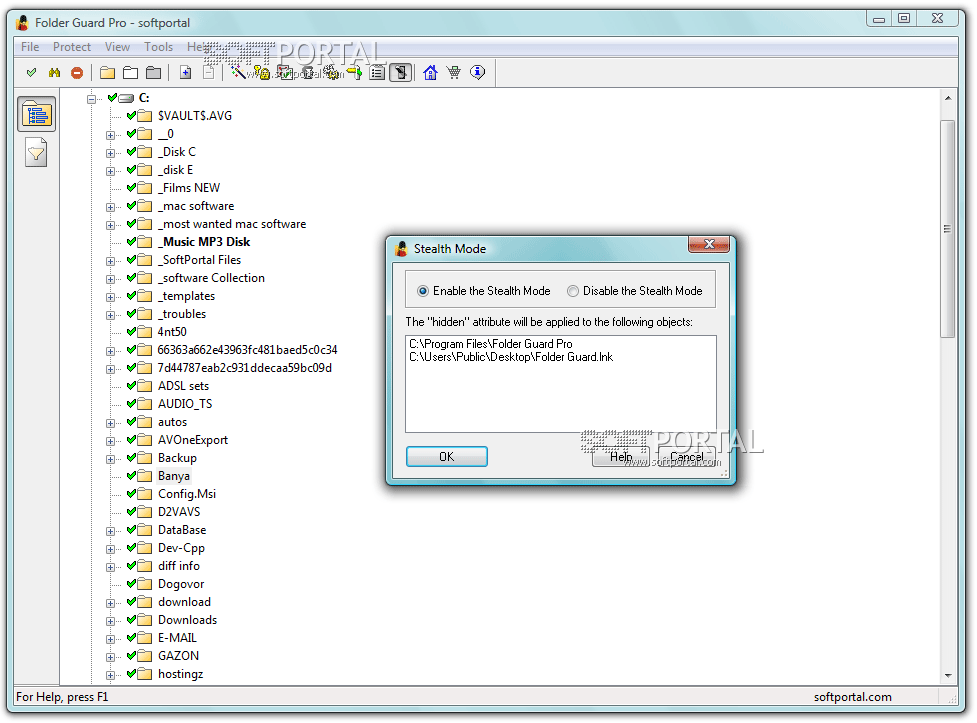Select the GAZON folder

tap(178, 656)
